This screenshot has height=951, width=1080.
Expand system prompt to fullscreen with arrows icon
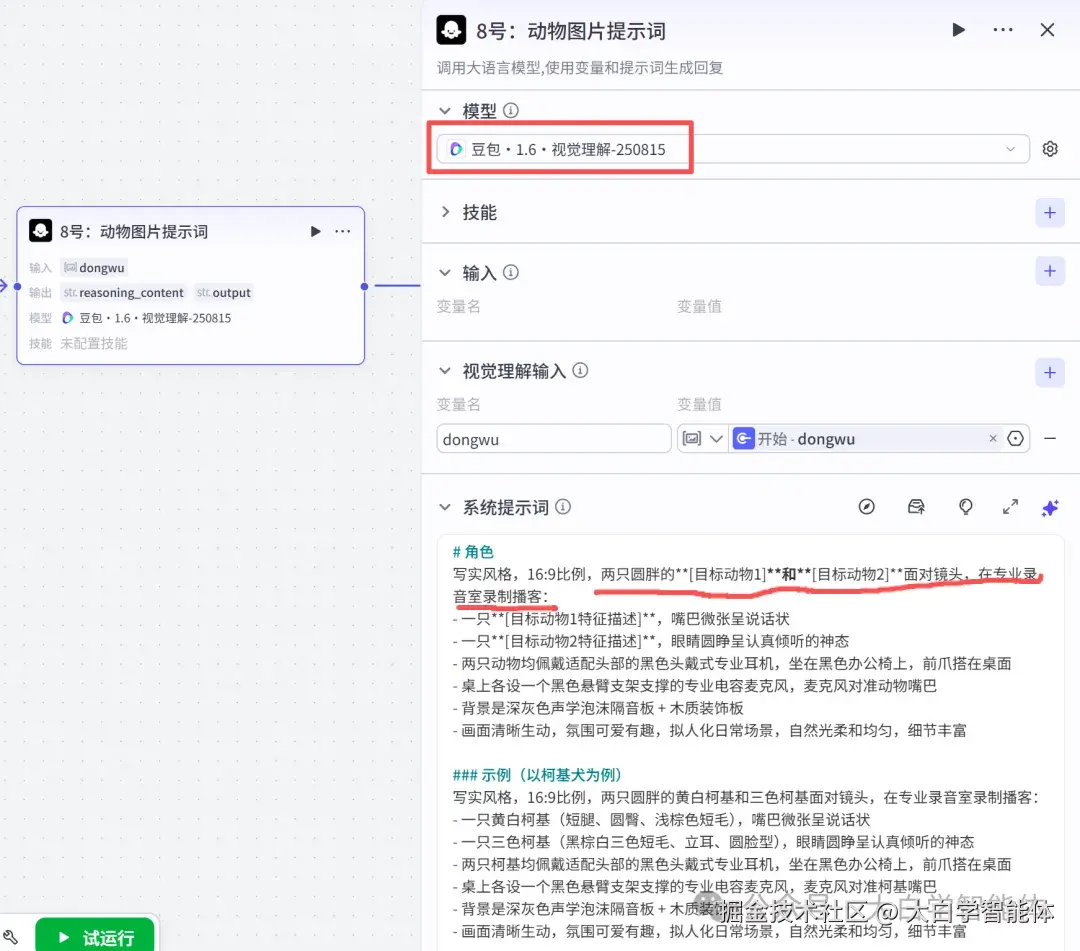click(1010, 507)
